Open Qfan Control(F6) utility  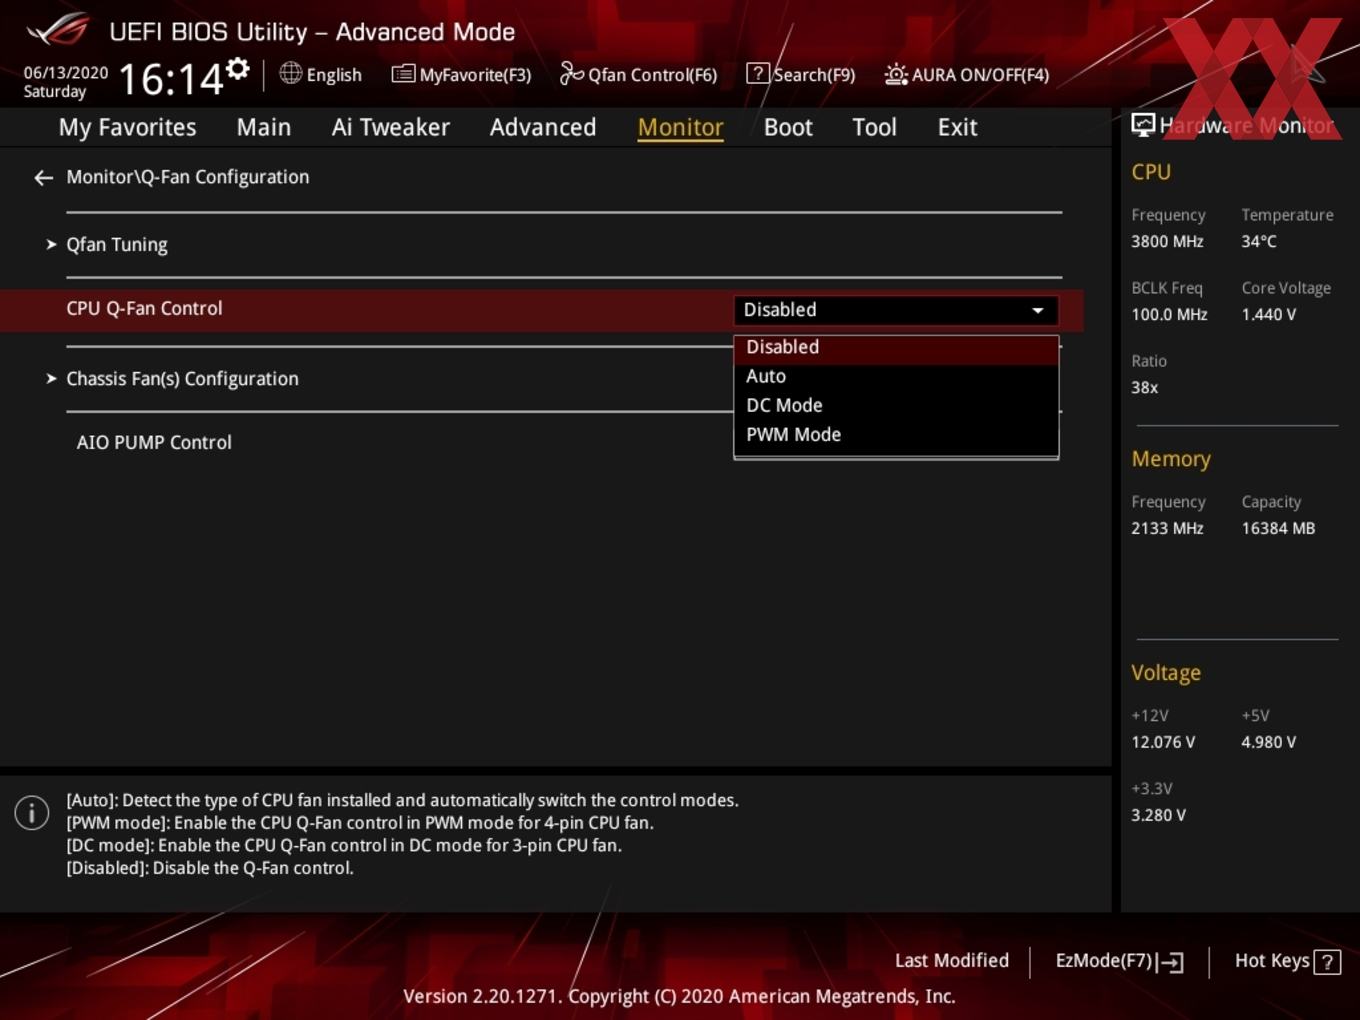[638, 74]
